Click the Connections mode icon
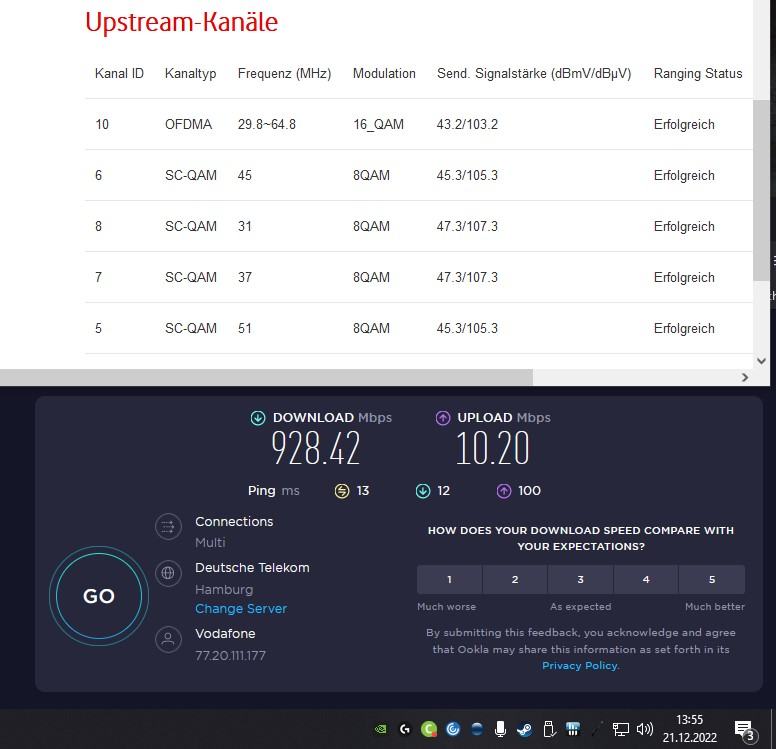This screenshot has height=749, width=776. [x=168, y=527]
